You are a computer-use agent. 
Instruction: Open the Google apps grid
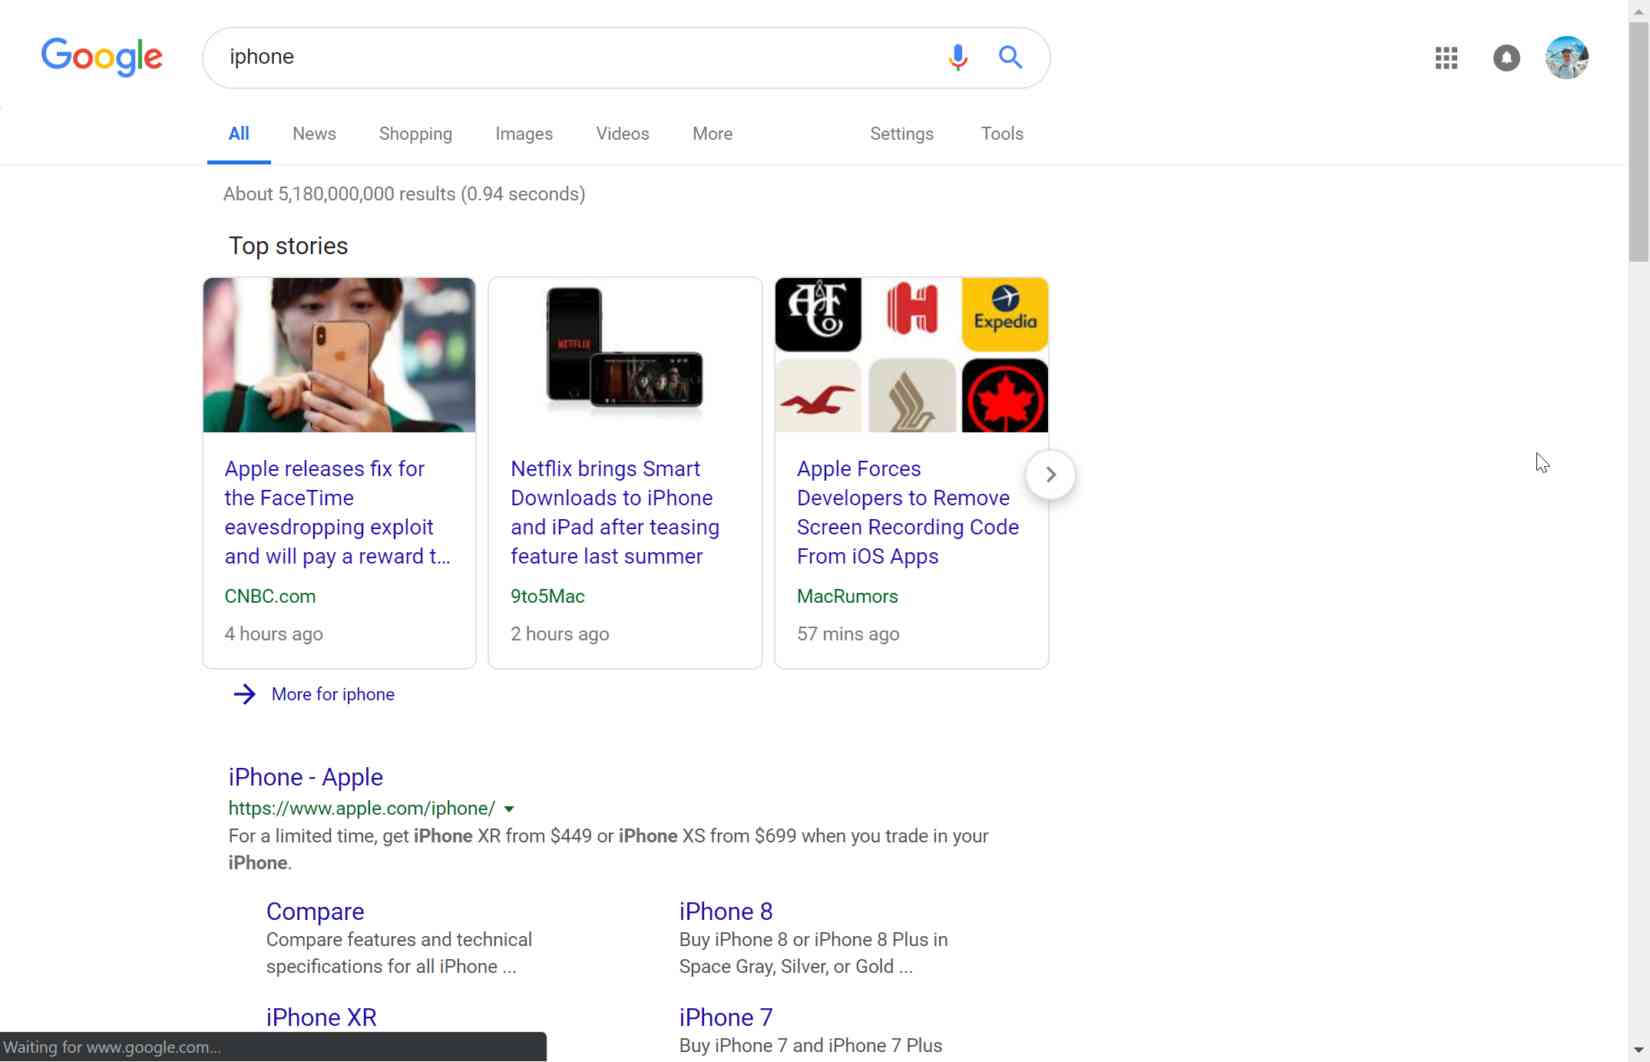tap(1446, 58)
